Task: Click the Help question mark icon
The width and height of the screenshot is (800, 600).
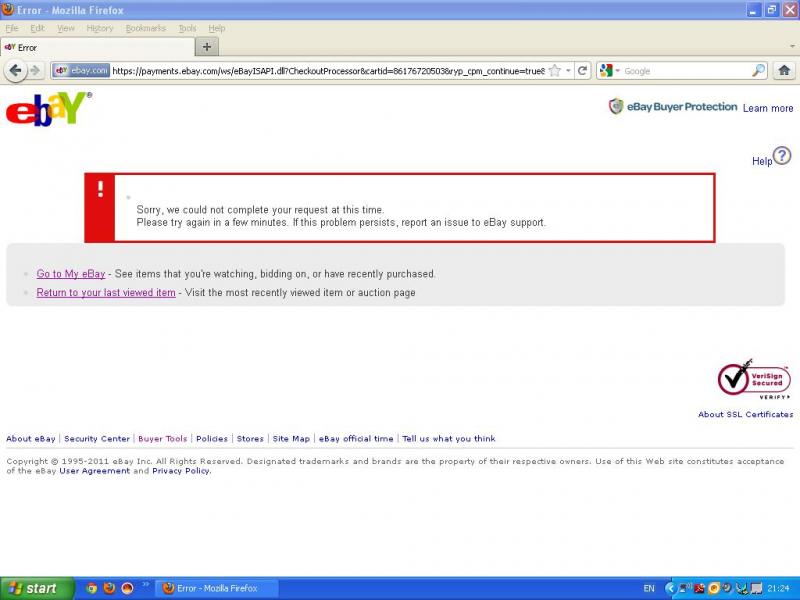Action: coord(782,156)
